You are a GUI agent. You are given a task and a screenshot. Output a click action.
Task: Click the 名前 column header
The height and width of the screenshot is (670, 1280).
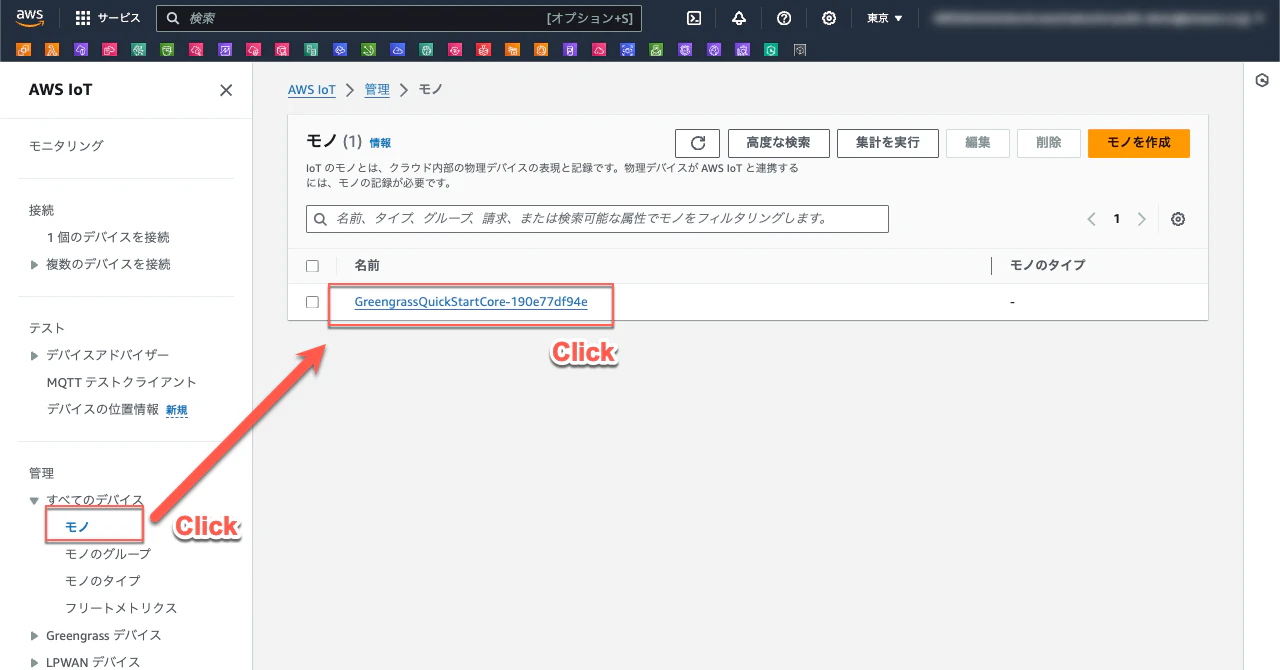[367, 266]
